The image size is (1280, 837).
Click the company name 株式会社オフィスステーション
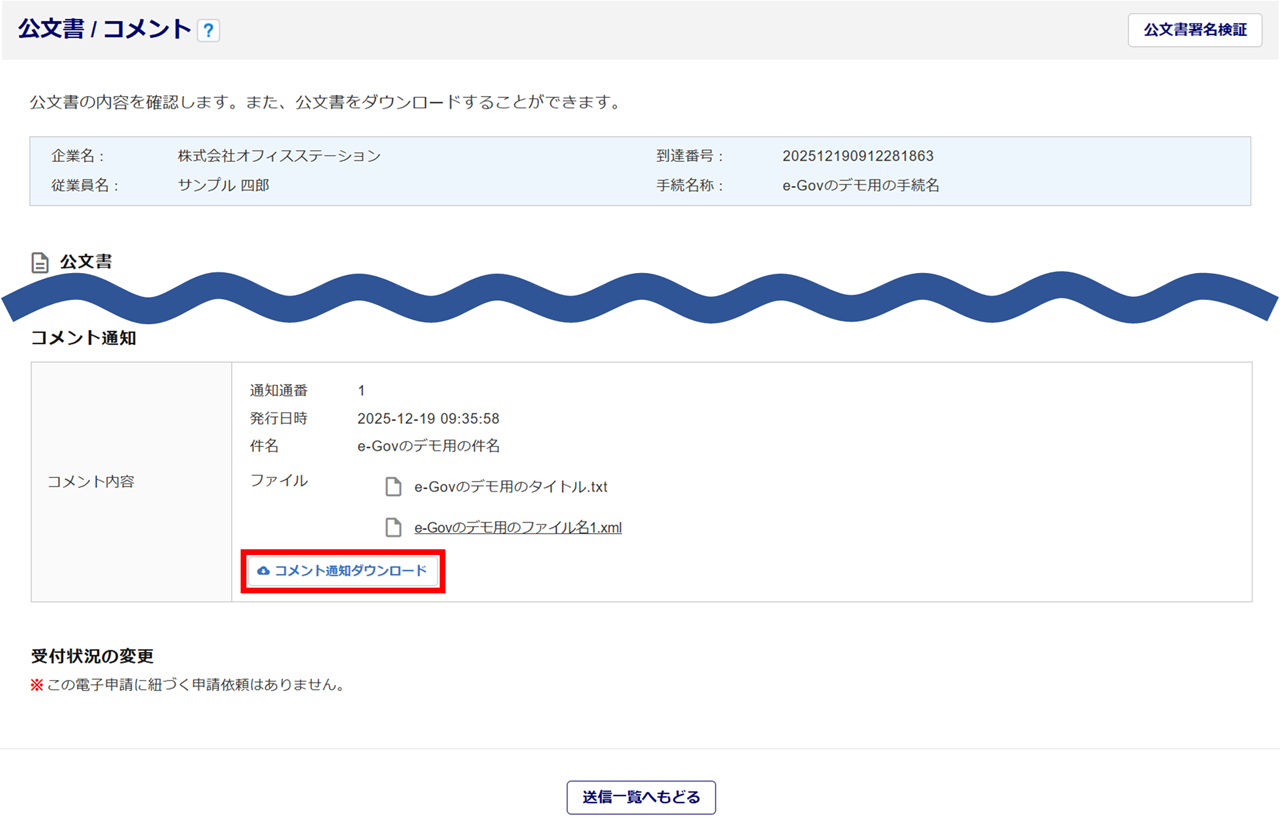tap(279, 156)
